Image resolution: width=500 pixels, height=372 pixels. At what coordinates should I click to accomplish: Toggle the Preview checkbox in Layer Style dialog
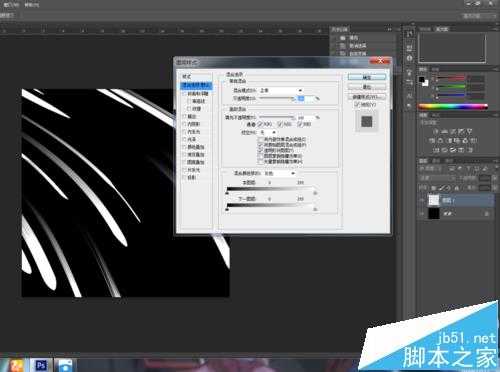tap(357, 105)
